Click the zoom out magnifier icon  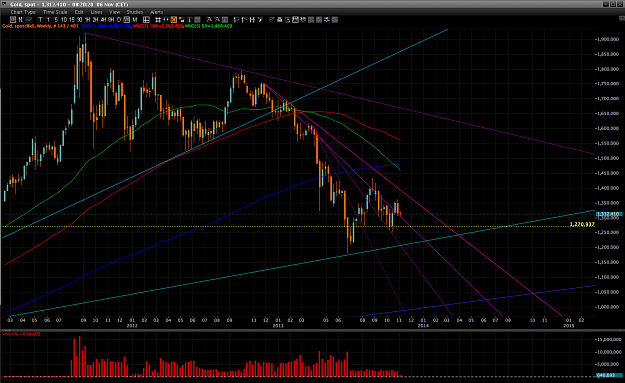coord(217,20)
